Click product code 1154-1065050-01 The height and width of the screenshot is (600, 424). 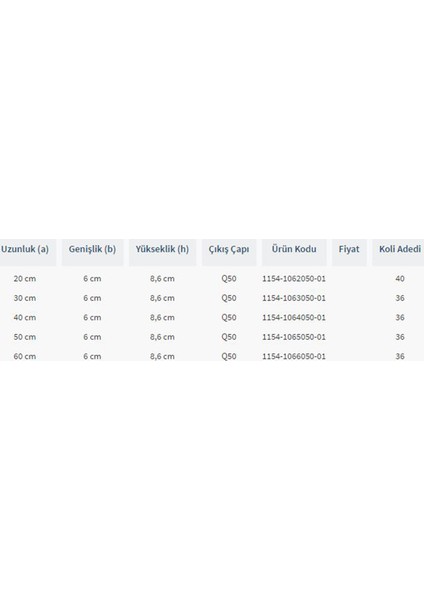tap(294, 337)
